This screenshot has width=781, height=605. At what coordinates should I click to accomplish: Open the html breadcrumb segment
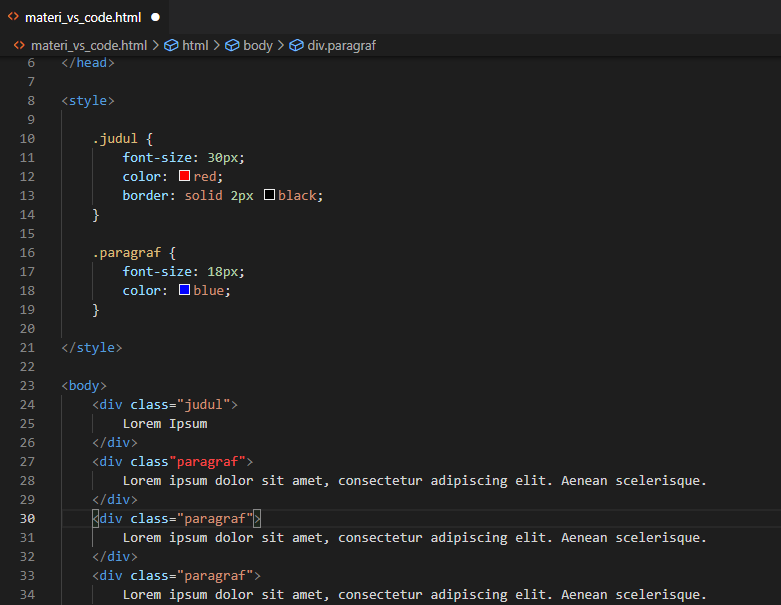point(195,46)
